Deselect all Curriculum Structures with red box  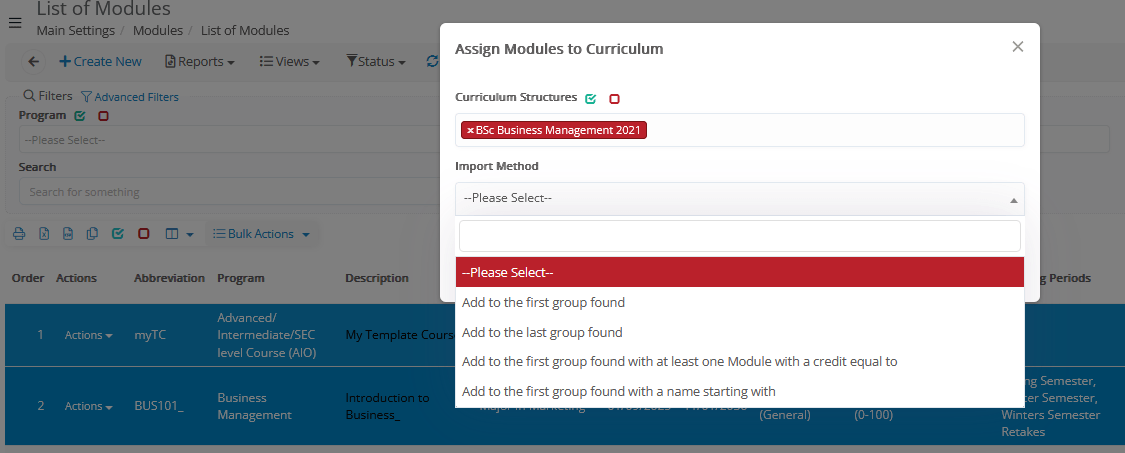click(x=614, y=99)
